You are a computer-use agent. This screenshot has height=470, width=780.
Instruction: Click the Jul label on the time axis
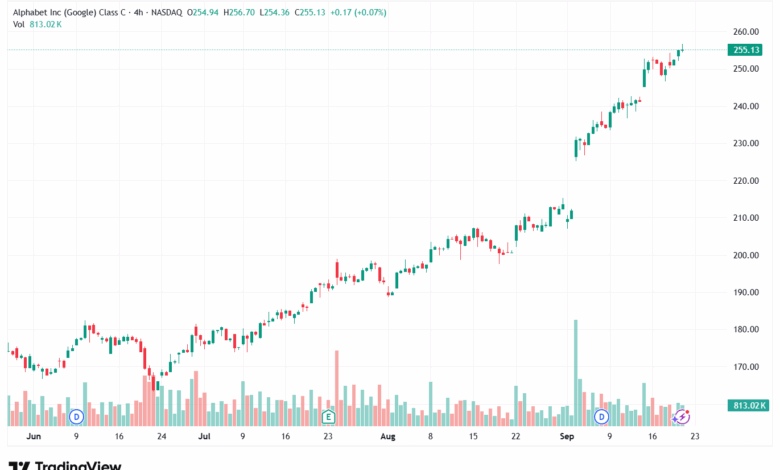(x=204, y=437)
